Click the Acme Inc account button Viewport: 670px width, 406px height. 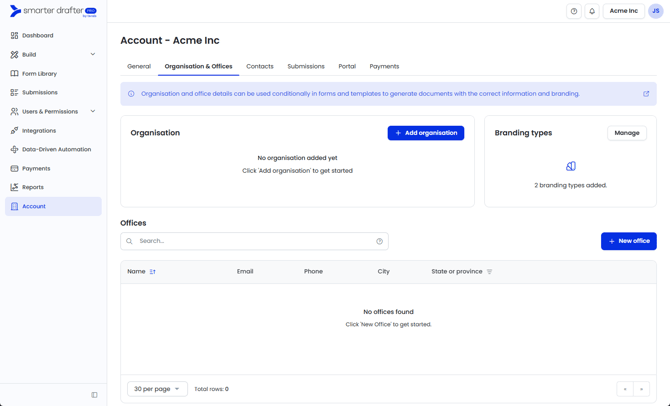(x=623, y=11)
